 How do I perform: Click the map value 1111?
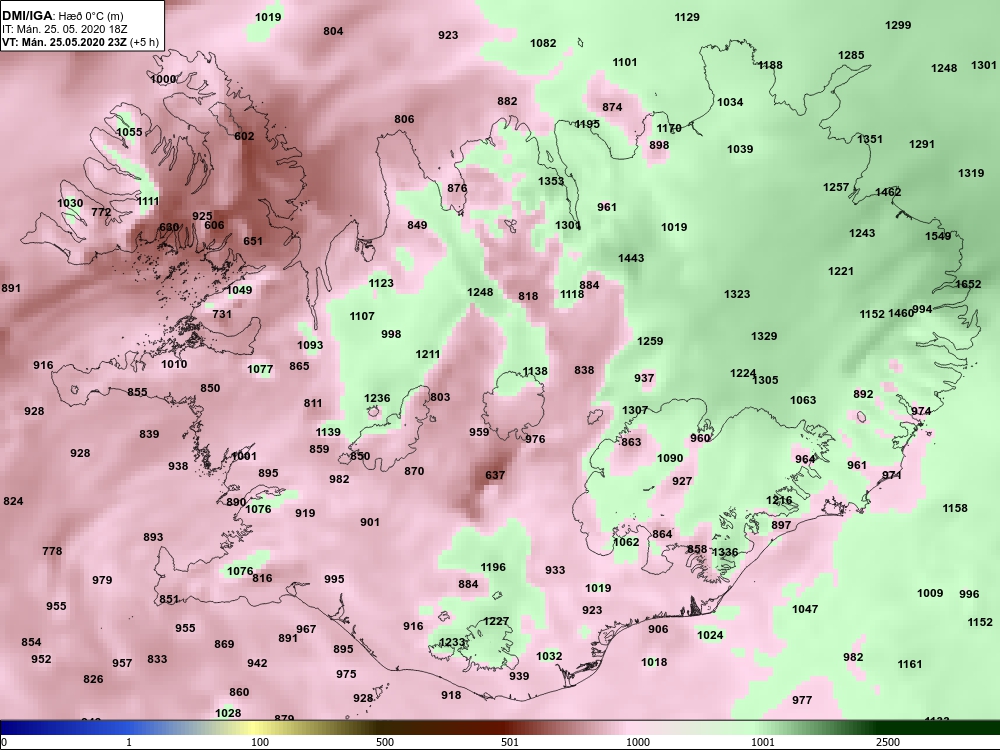tap(148, 201)
